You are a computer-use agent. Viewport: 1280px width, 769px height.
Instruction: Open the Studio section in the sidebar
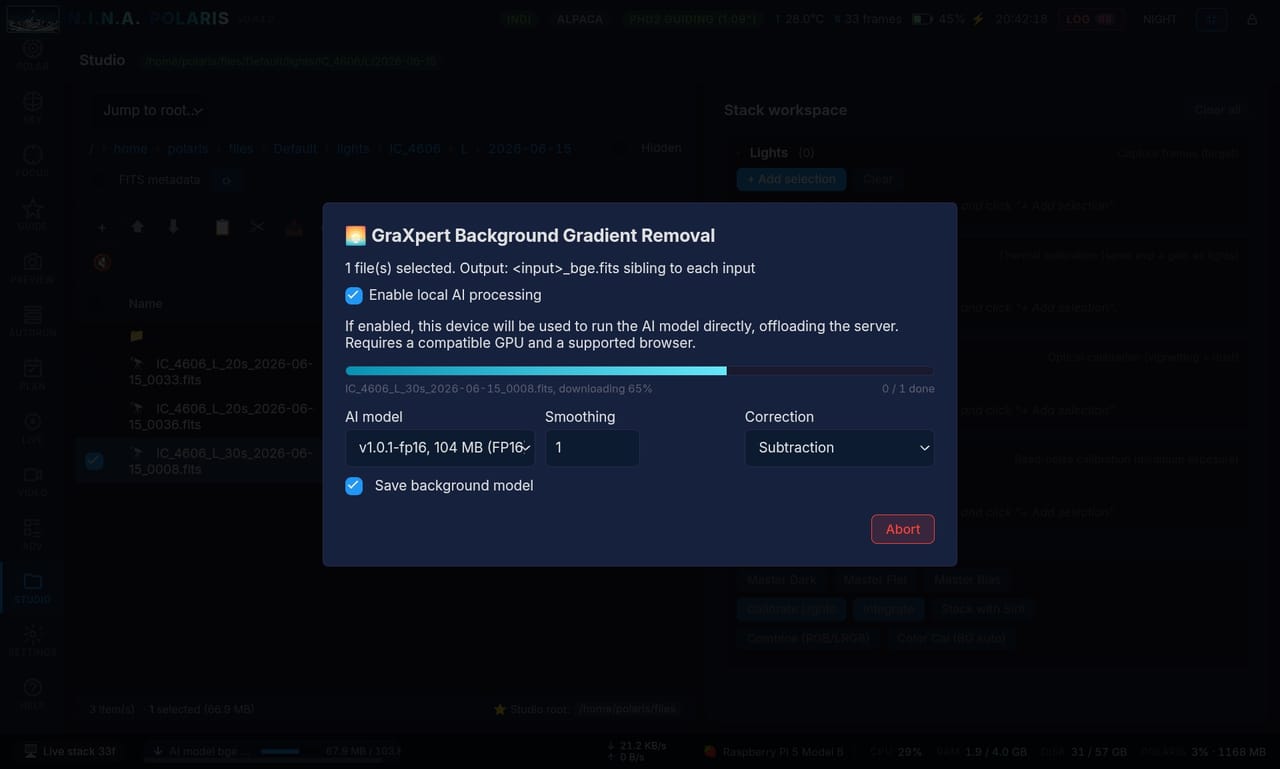[32, 587]
